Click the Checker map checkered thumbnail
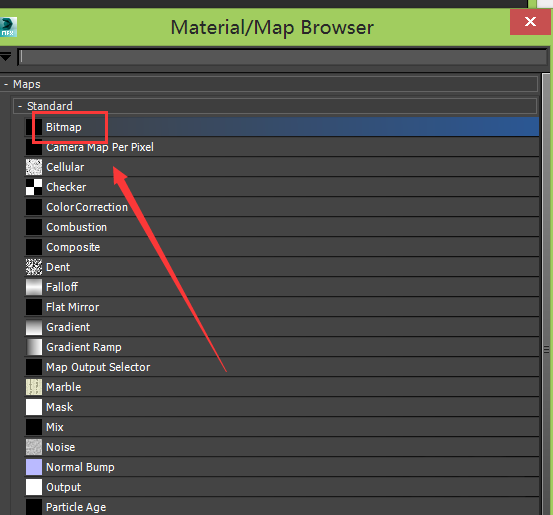The image size is (553, 515). 34,187
